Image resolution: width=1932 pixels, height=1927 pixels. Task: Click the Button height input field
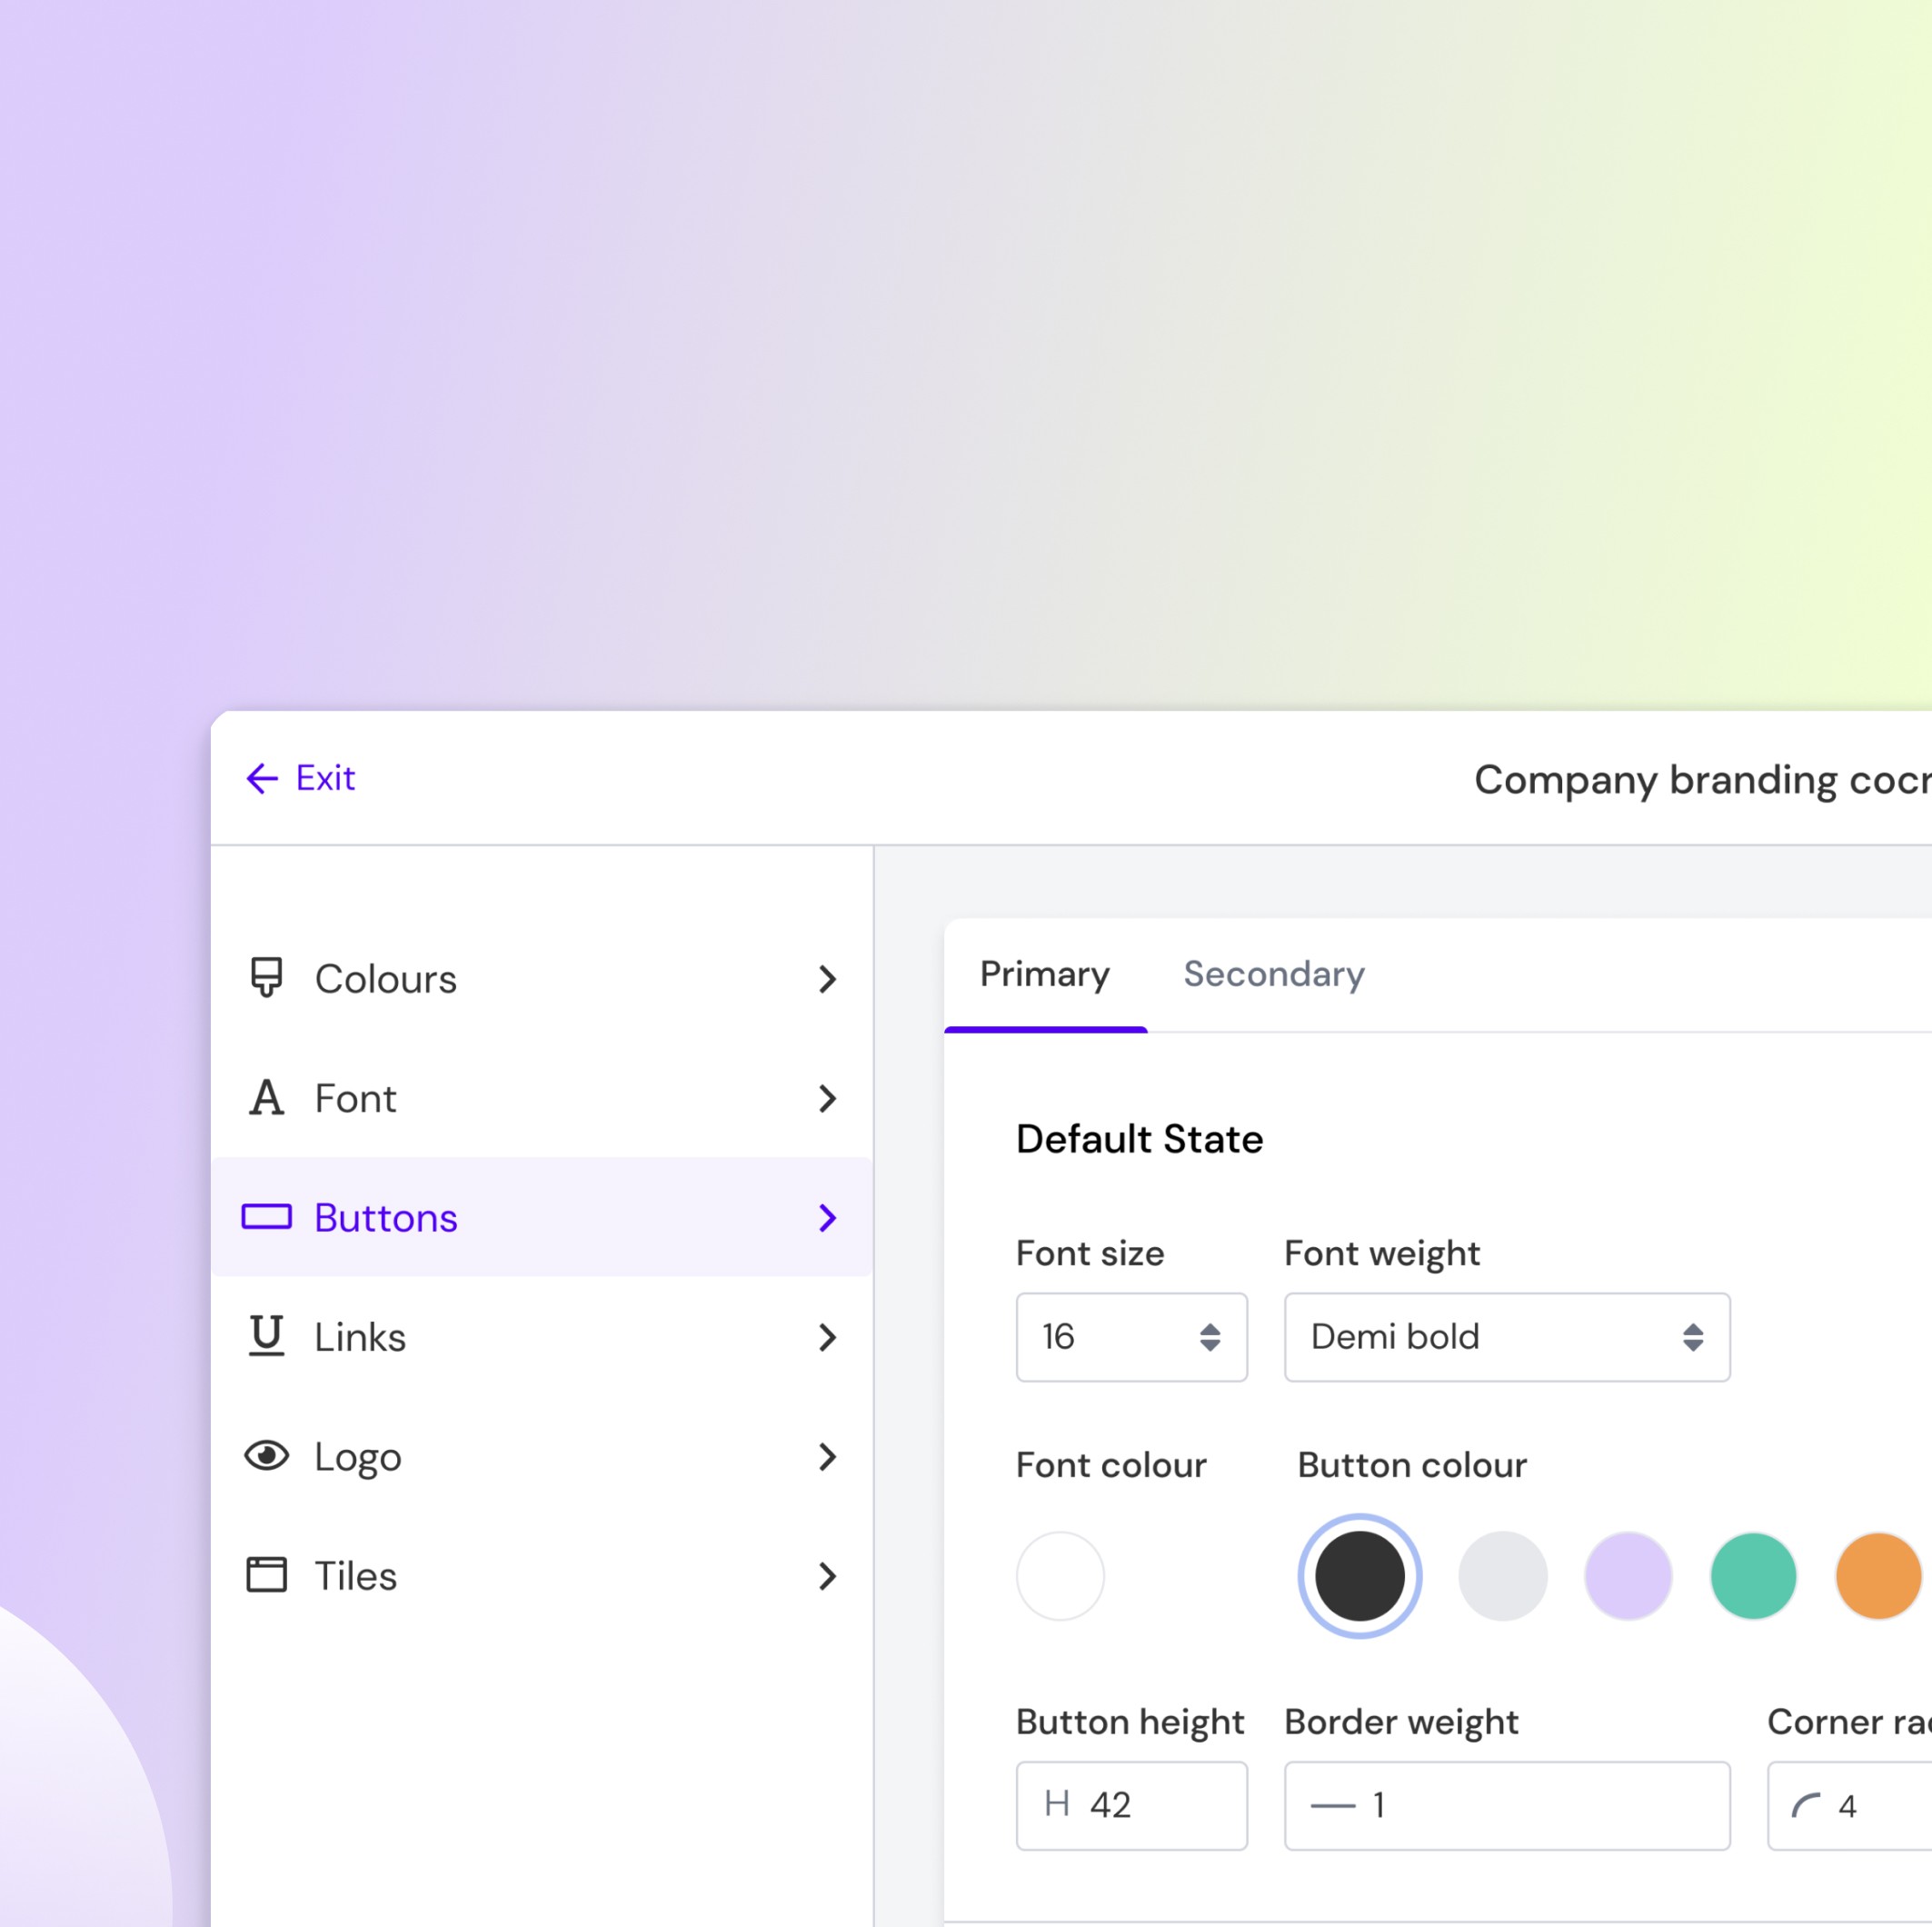point(1150,1805)
